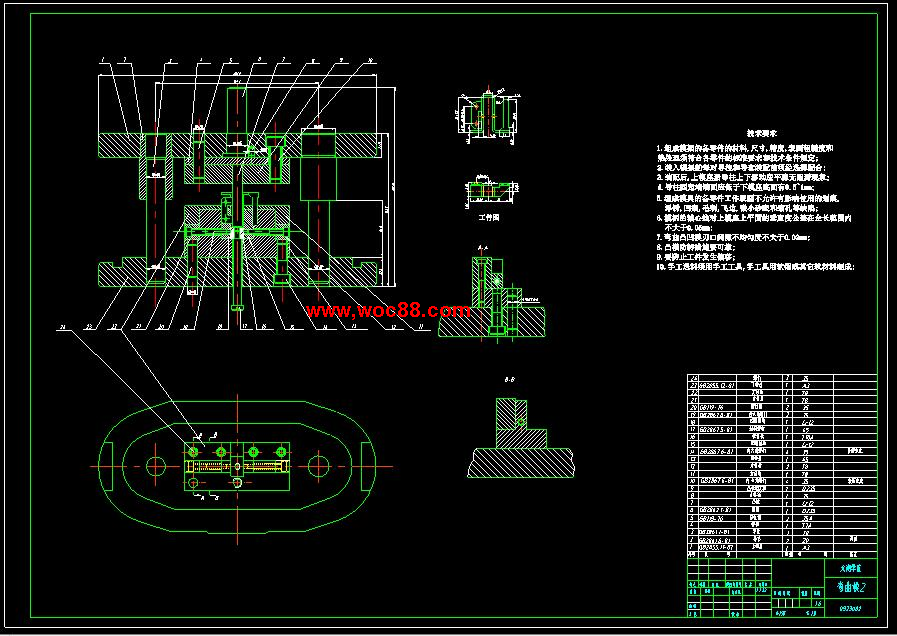Select the B-B hatched section drawing
The image size is (897, 636).
click(521, 438)
